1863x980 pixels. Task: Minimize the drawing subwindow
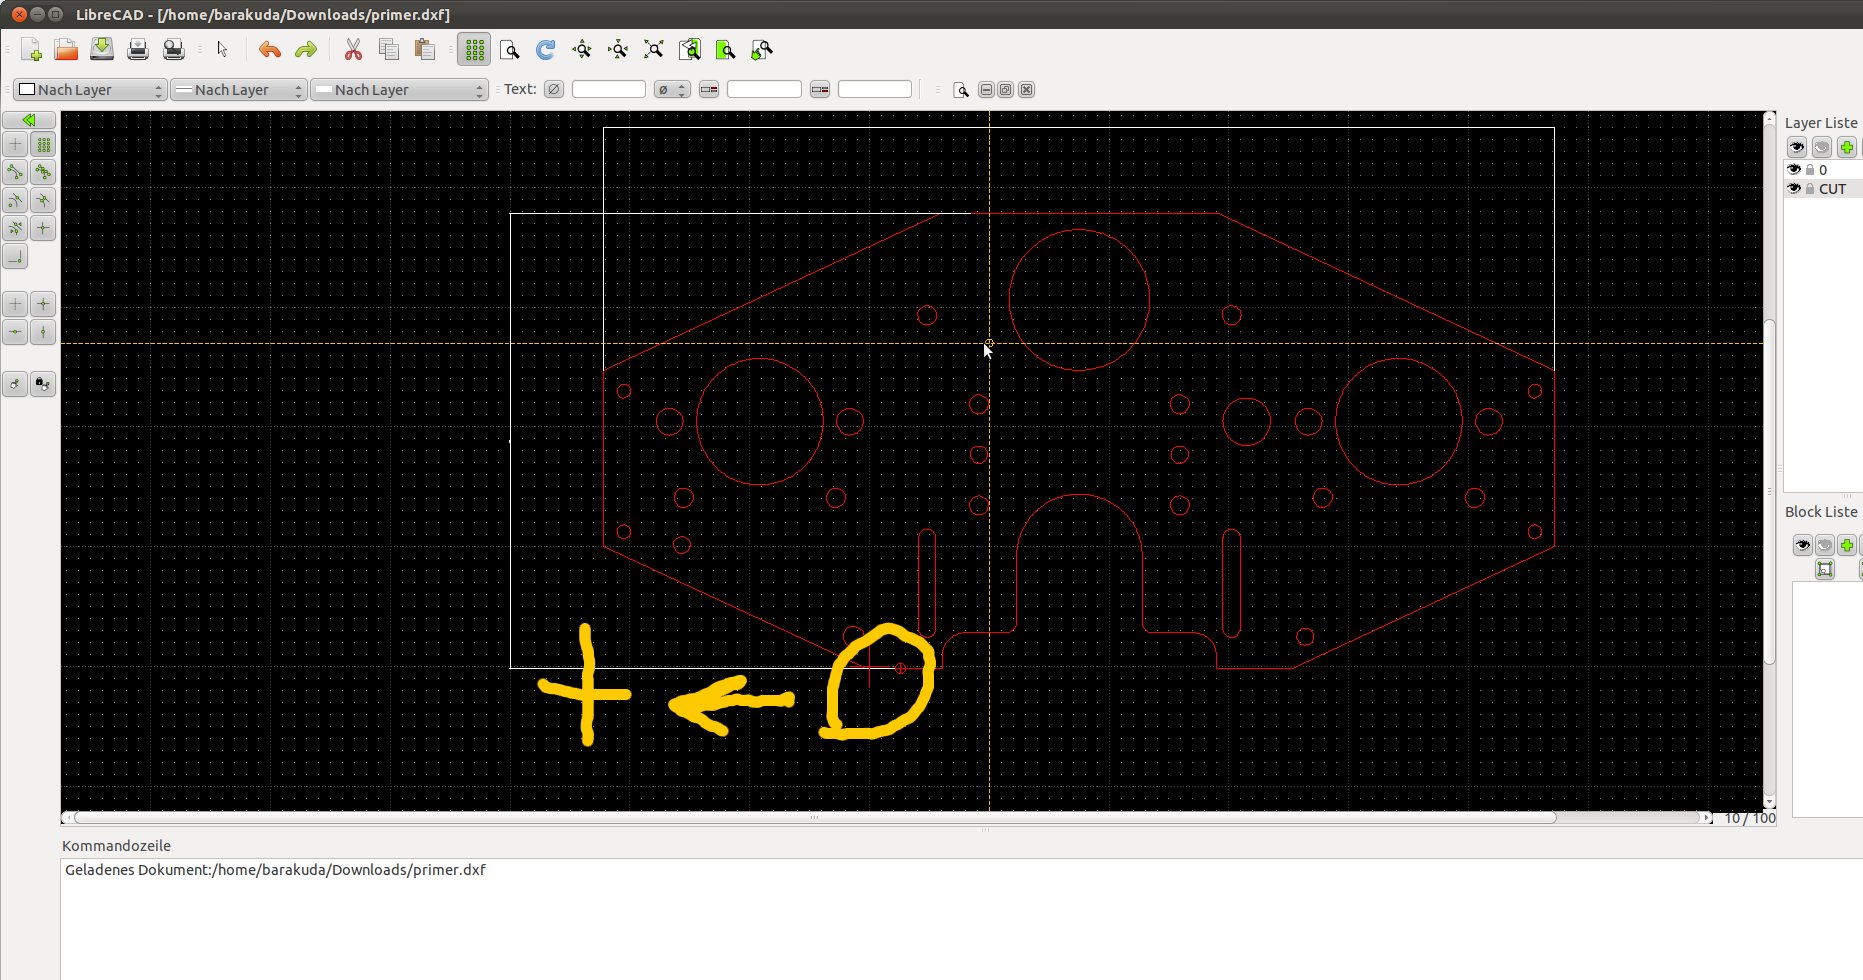[986, 90]
